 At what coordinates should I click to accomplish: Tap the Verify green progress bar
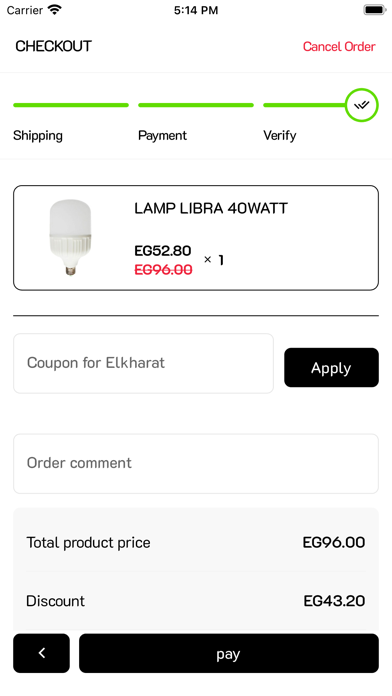click(x=305, y=105)
